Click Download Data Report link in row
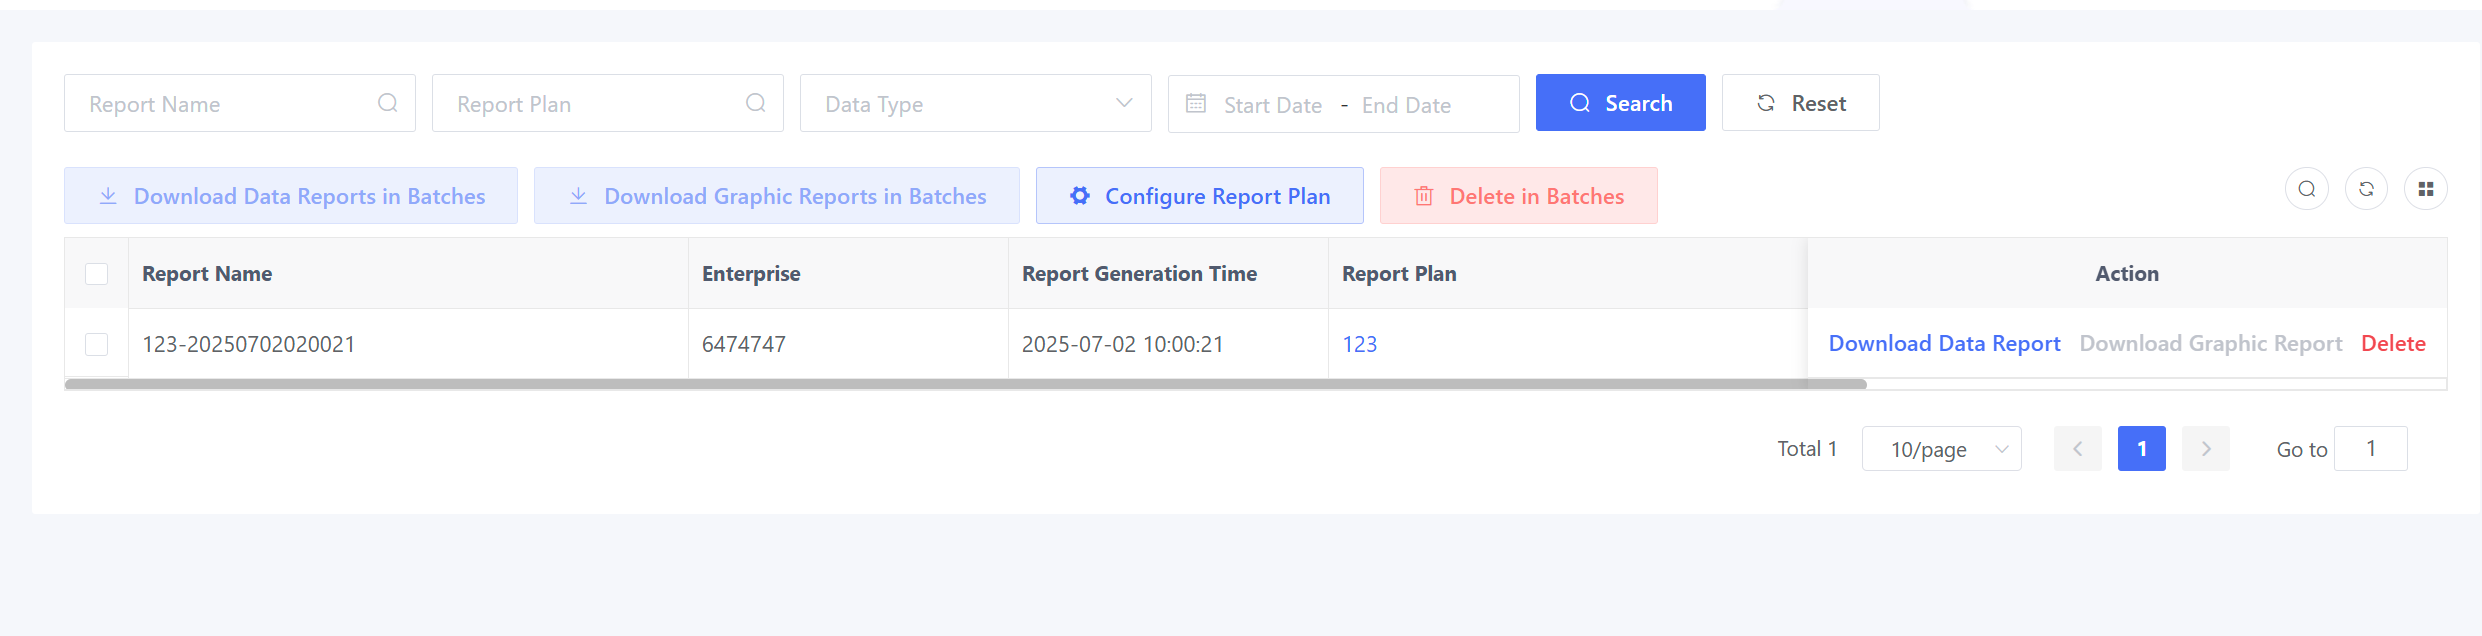Screen dimensions: 2482x636 [1944, 344]
